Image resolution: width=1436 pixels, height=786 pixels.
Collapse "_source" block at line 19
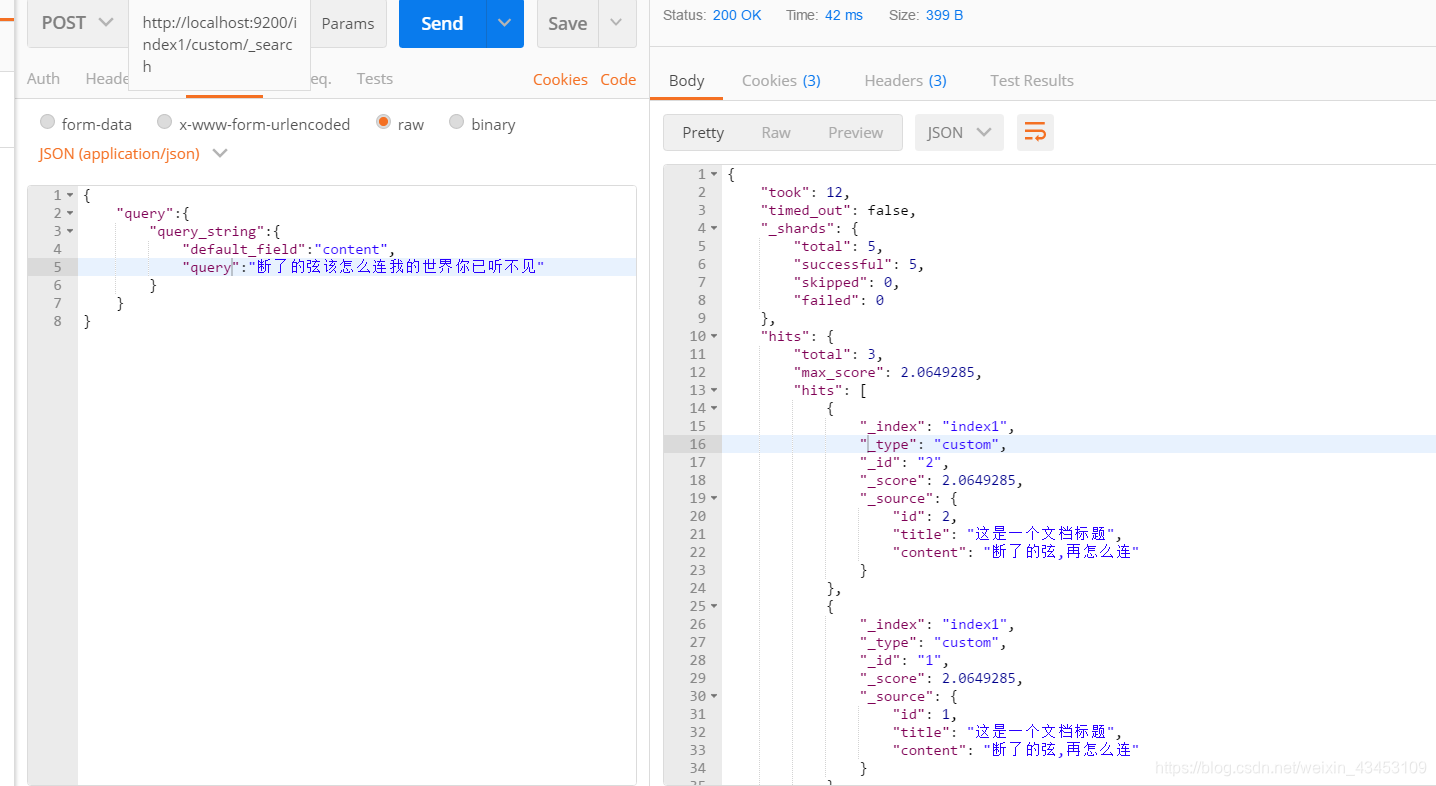(x=714, y=498)
